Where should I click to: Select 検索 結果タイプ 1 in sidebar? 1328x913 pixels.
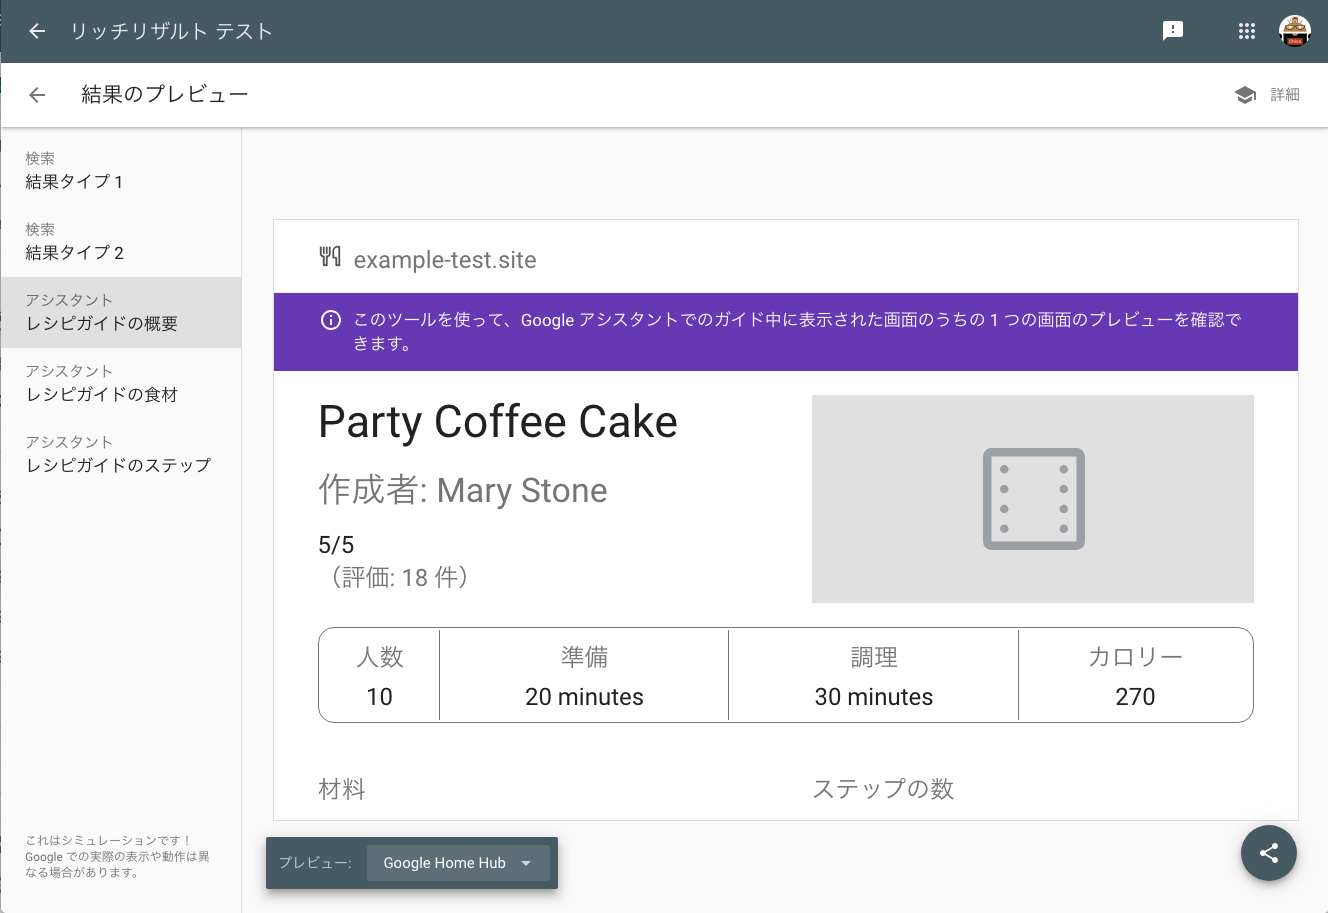click(120, 171)
